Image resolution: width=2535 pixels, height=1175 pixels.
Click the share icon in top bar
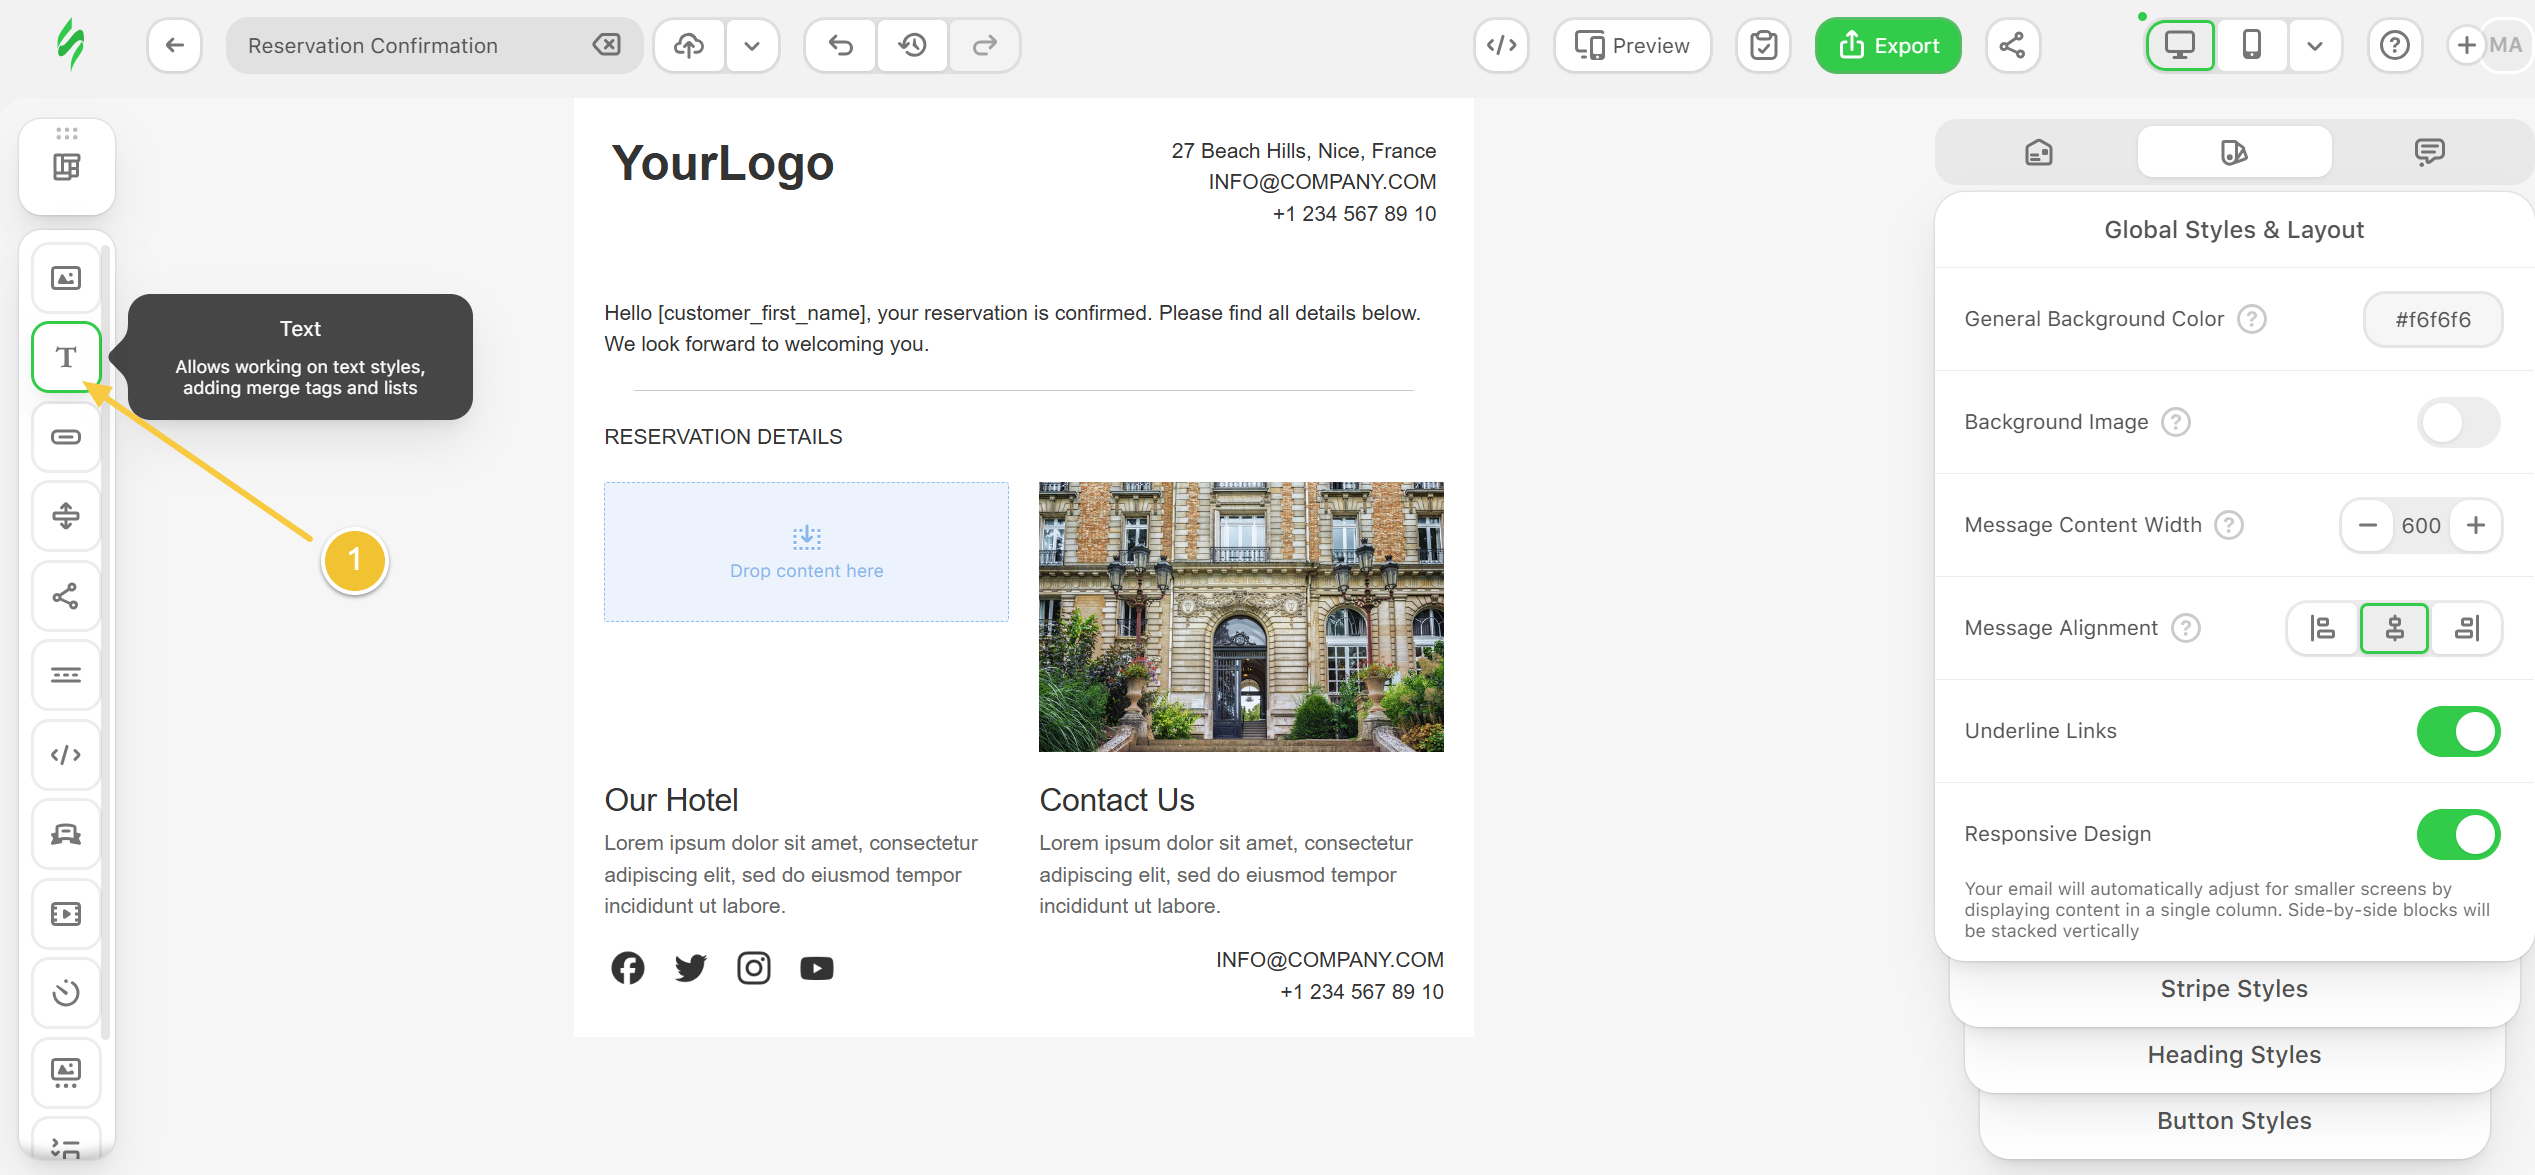(2012, 45)
